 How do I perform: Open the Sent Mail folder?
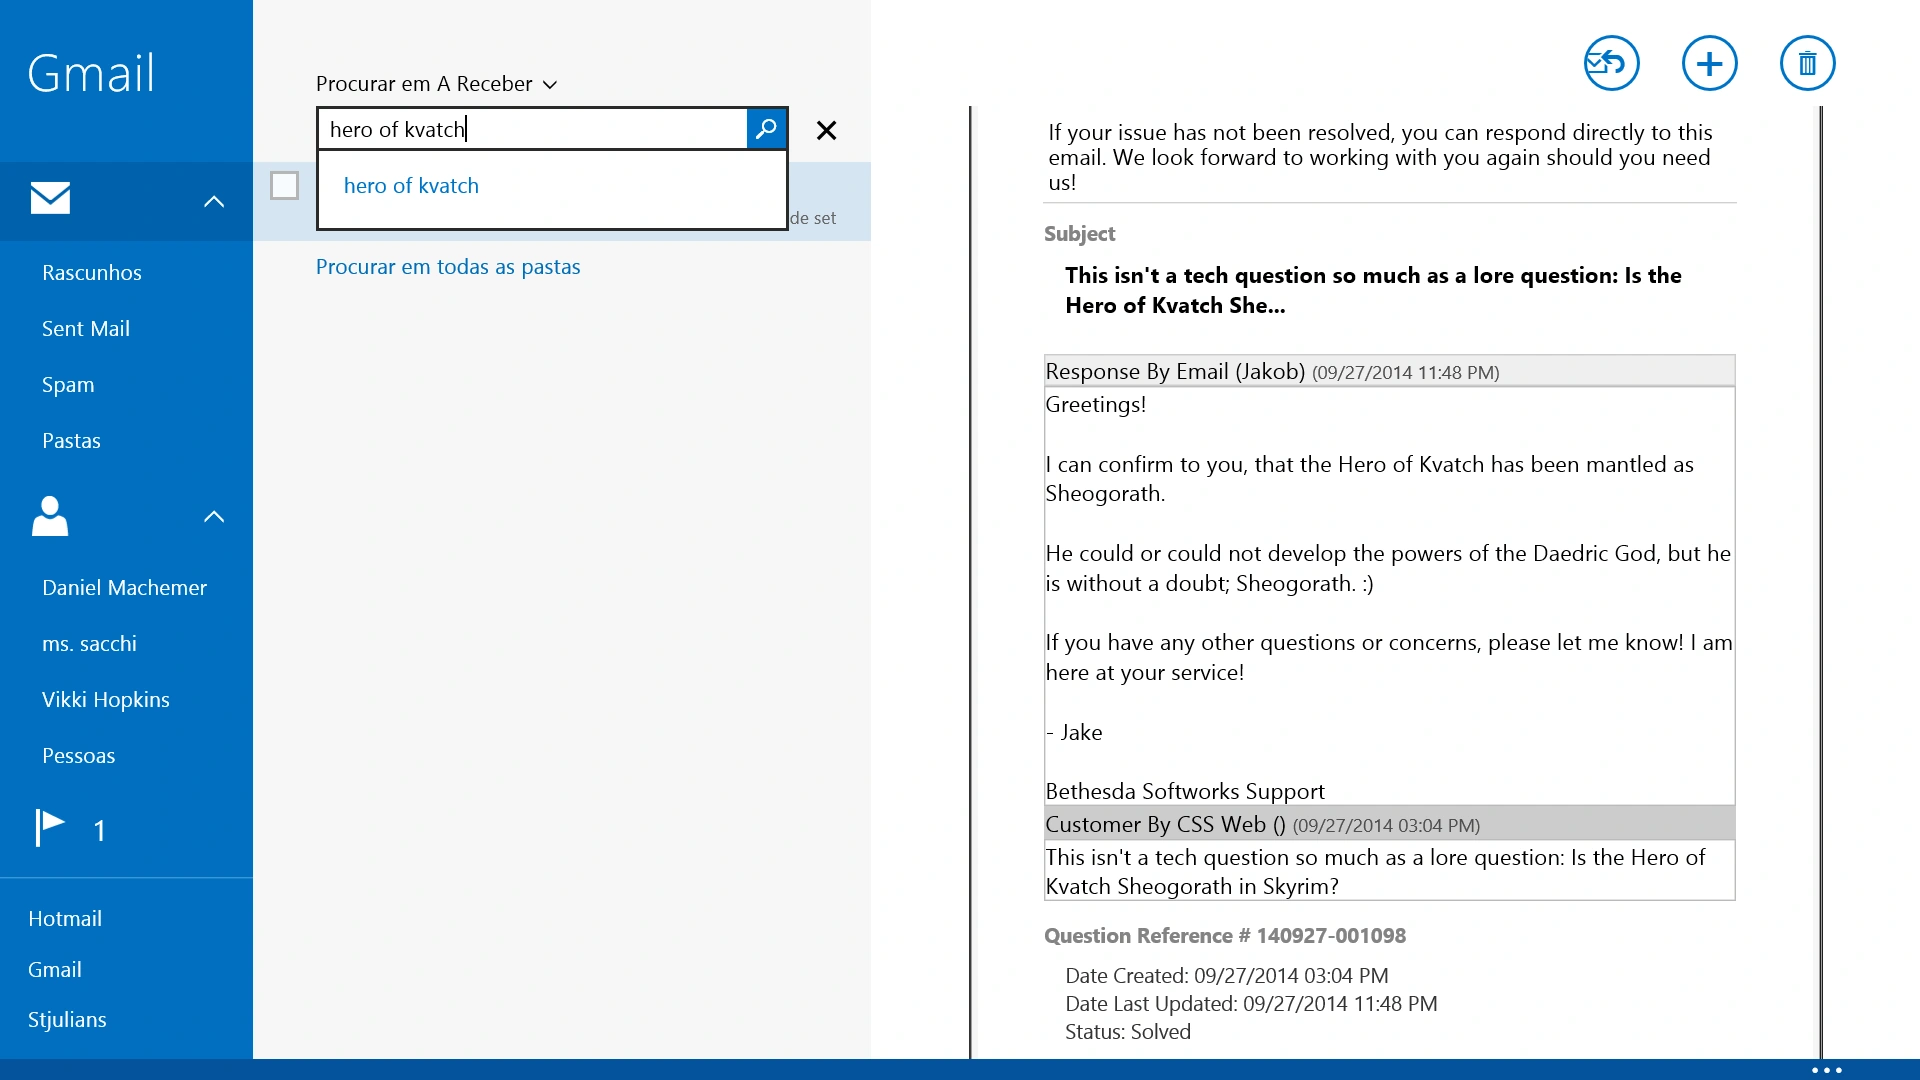(86, 328)
